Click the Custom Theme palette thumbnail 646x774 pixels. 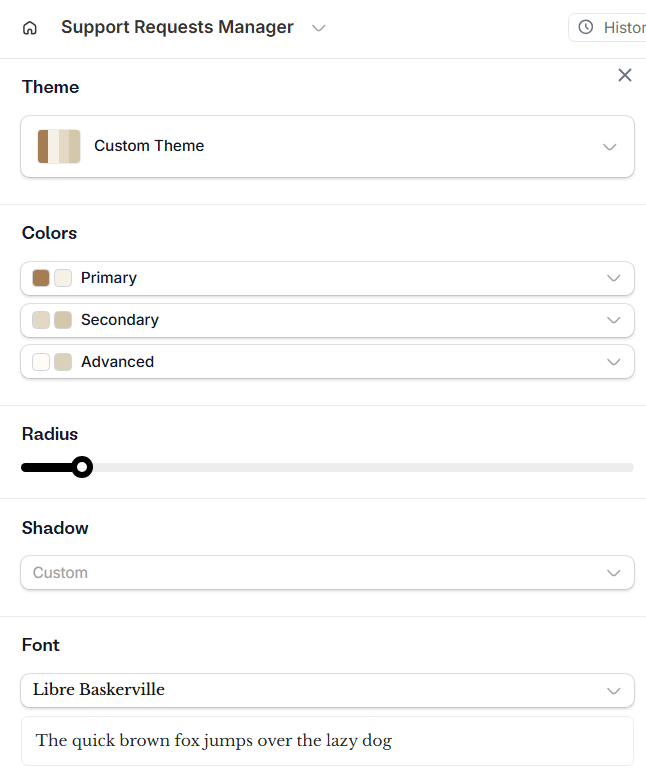(58, 146)
